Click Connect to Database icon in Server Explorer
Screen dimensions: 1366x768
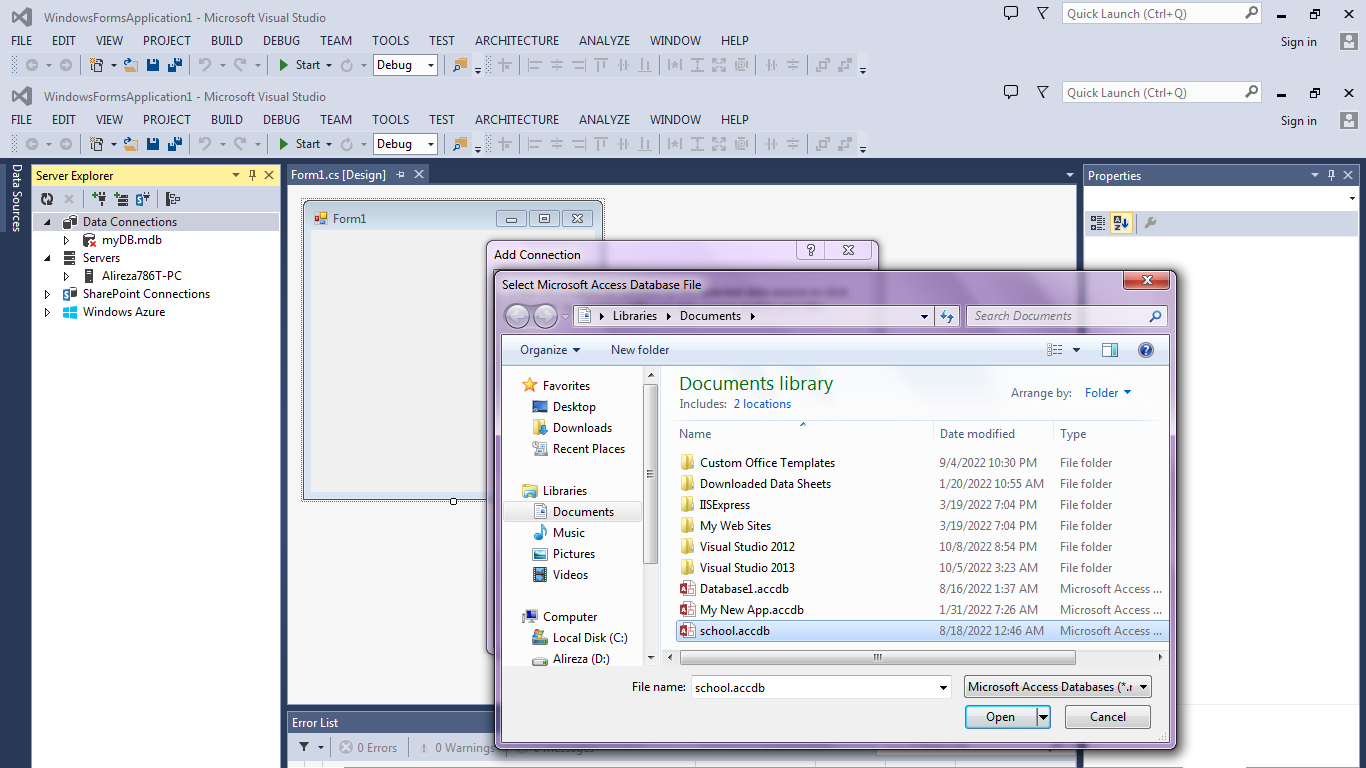point(99,199)
